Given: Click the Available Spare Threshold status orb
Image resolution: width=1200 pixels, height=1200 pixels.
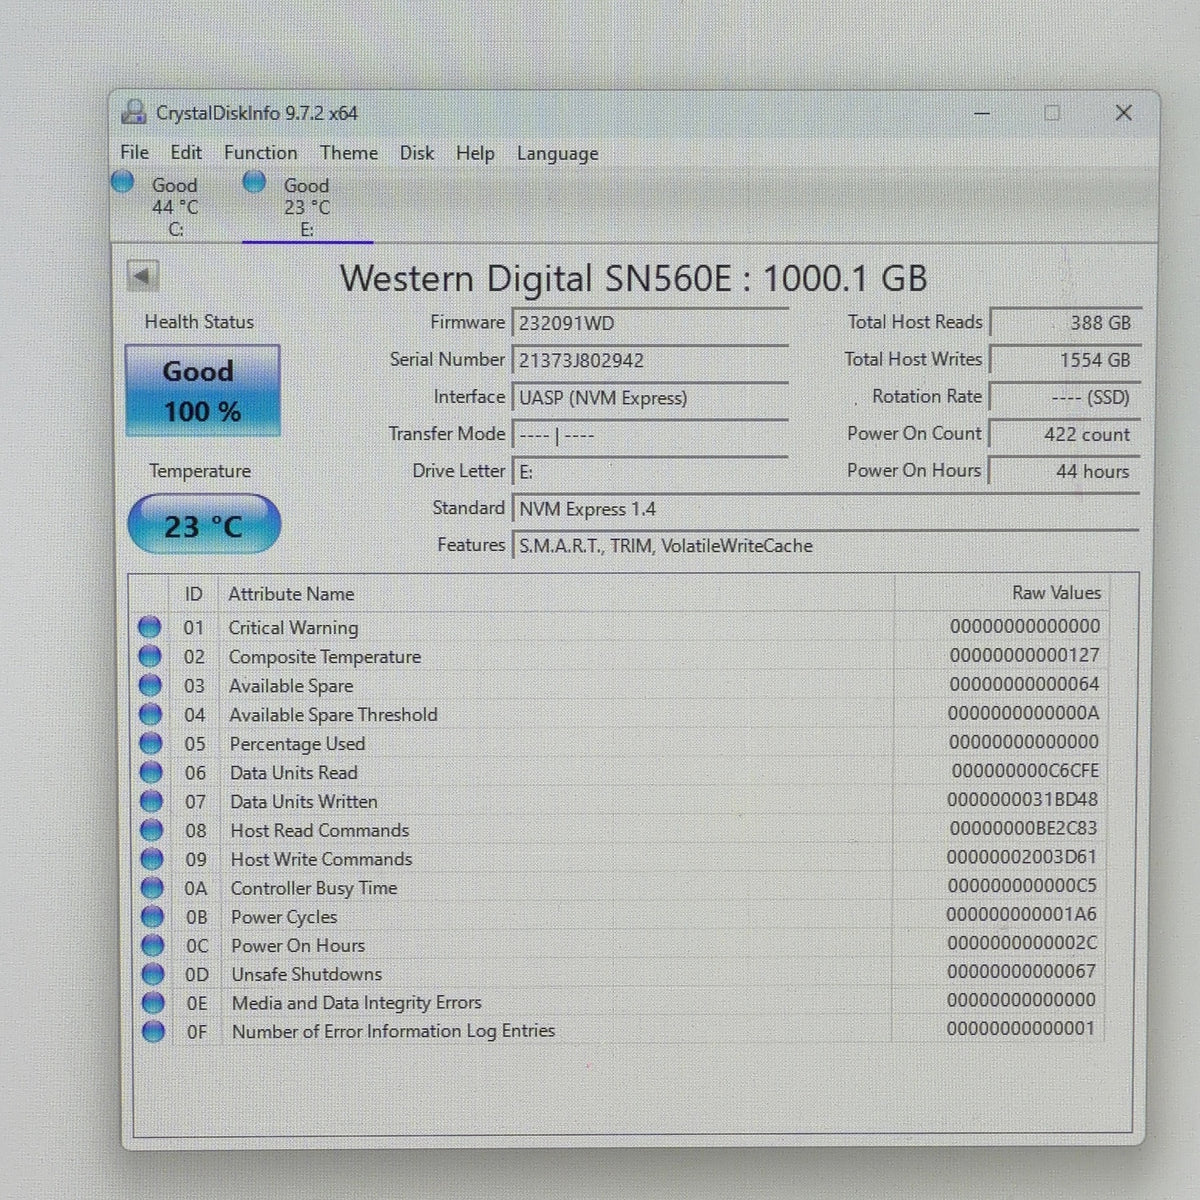Looking at the screenshot, I should [x=150, y=714].
